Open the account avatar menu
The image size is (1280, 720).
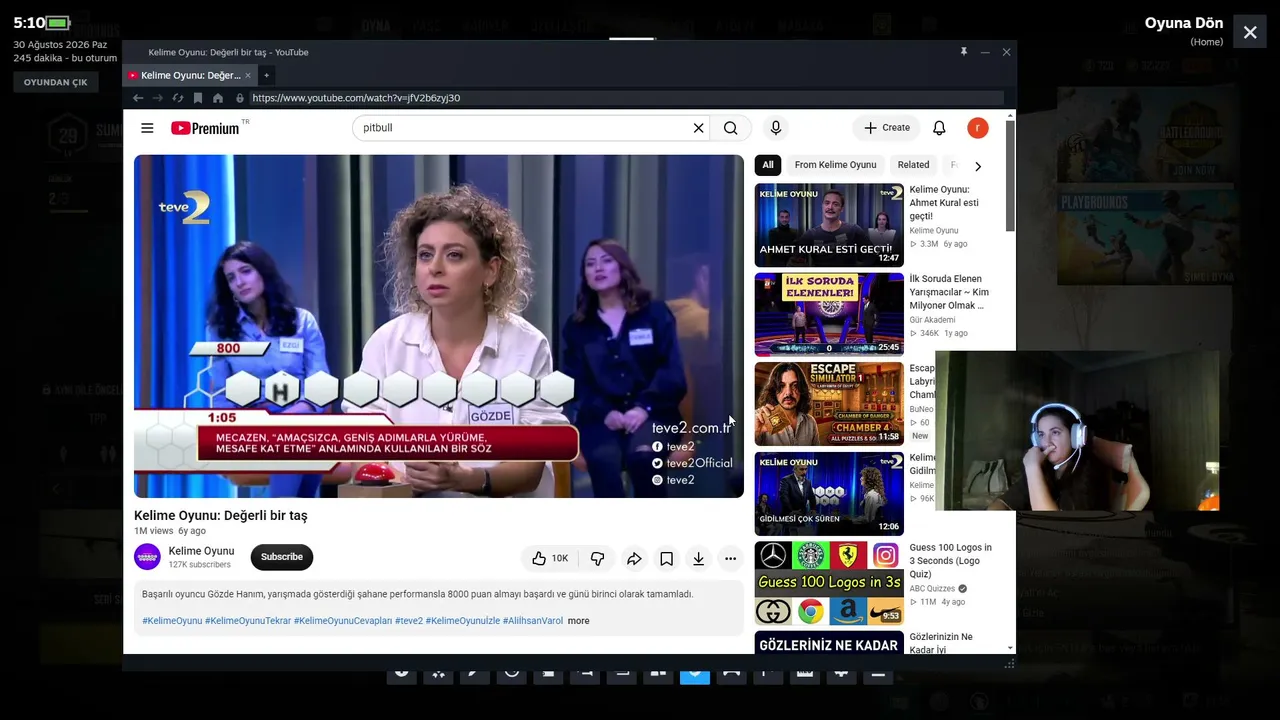click(x=978, y=128)
